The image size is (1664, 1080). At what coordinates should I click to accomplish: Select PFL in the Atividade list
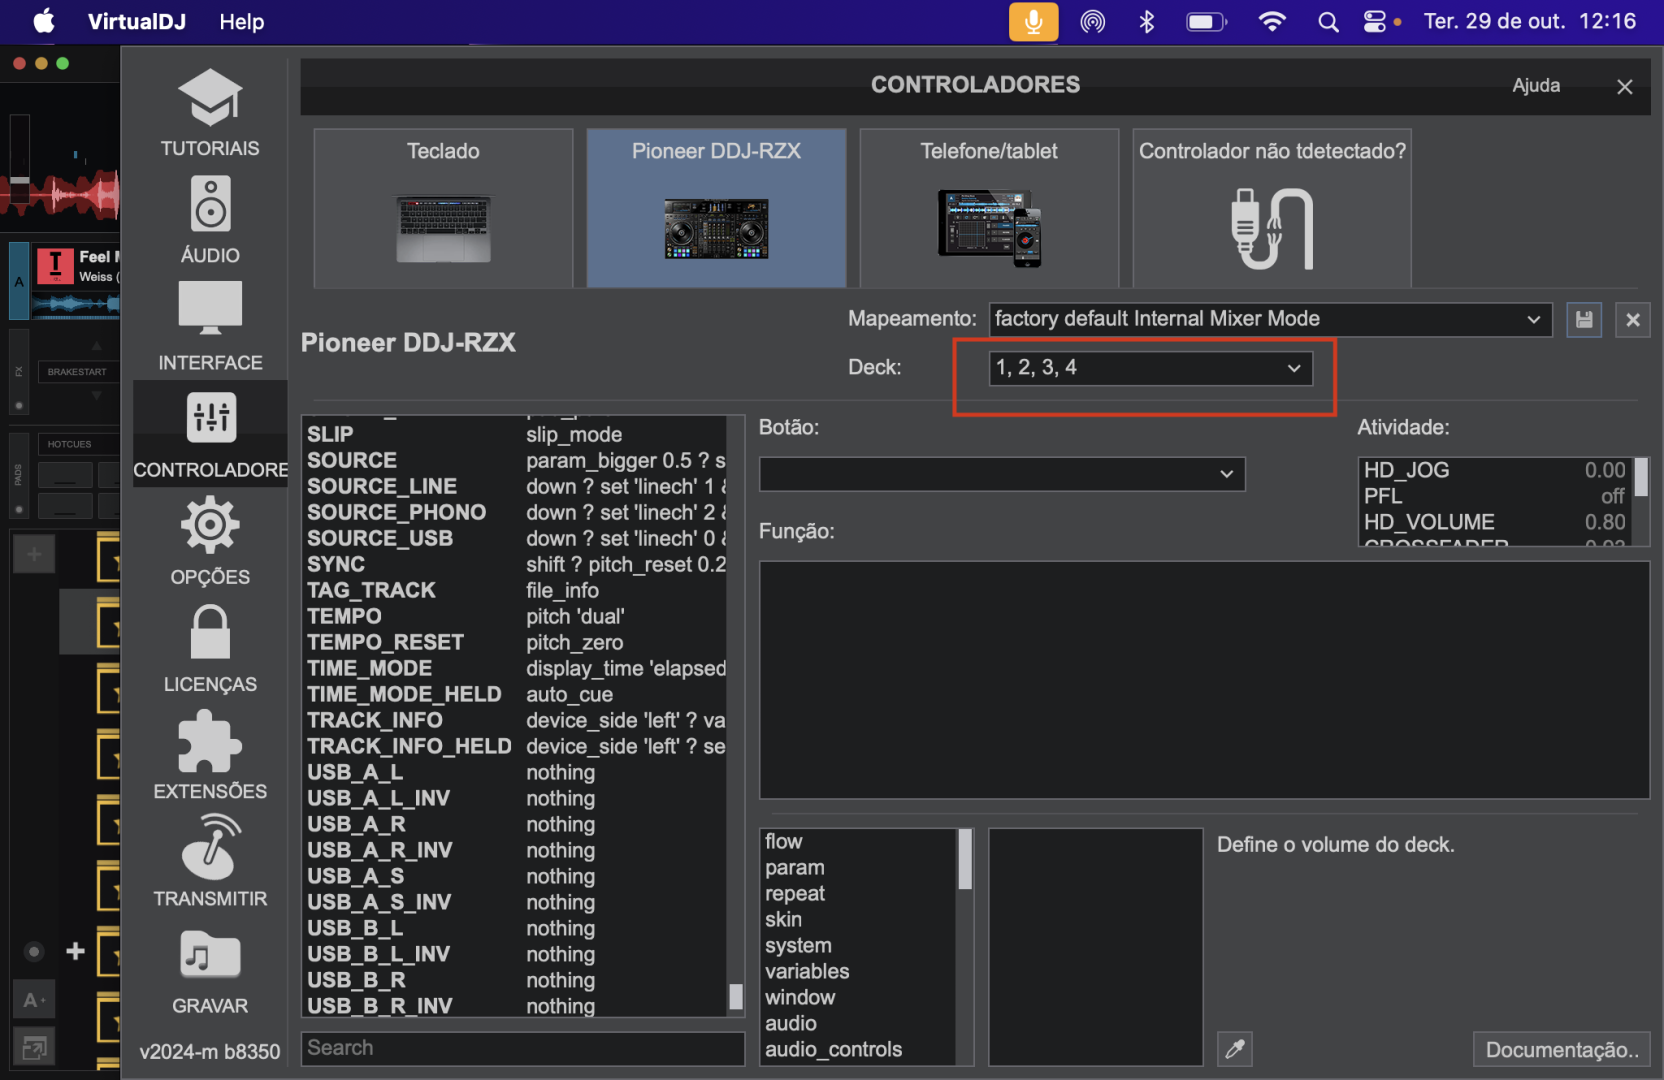(x=1495, y=497)
